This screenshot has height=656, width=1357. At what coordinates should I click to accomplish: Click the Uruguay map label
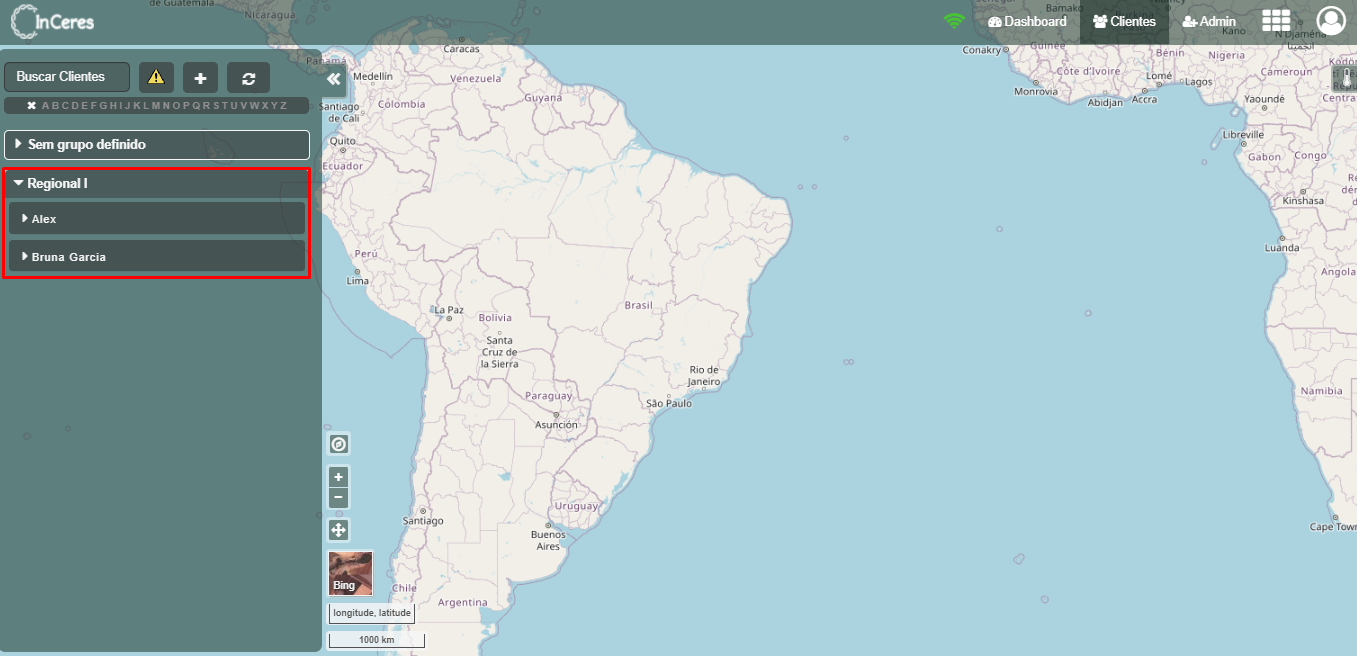(x=576, y=506)
